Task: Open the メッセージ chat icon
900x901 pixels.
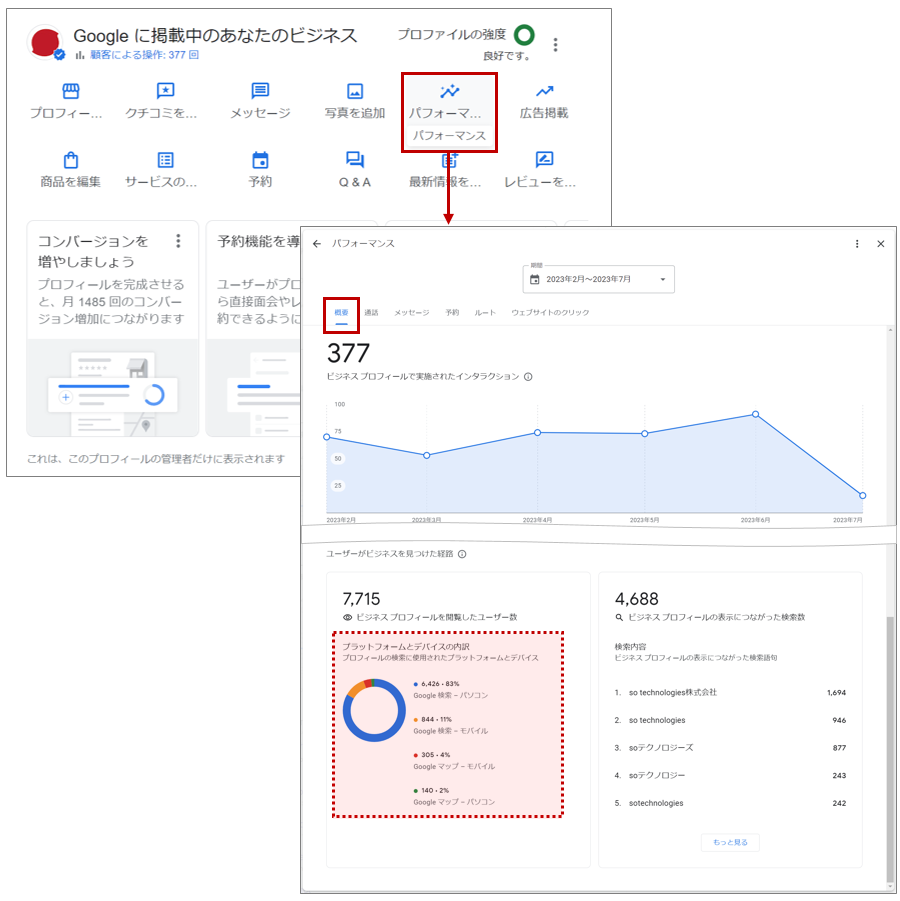Action: coord(260,92)
